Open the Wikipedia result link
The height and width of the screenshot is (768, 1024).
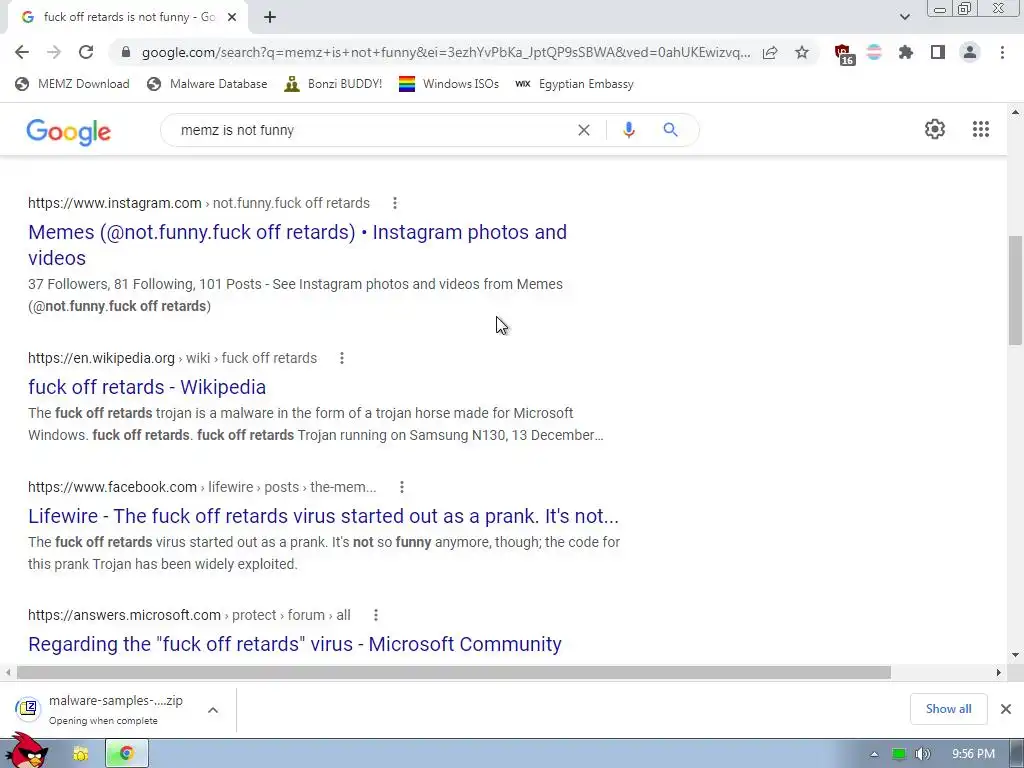click(147, 387)
